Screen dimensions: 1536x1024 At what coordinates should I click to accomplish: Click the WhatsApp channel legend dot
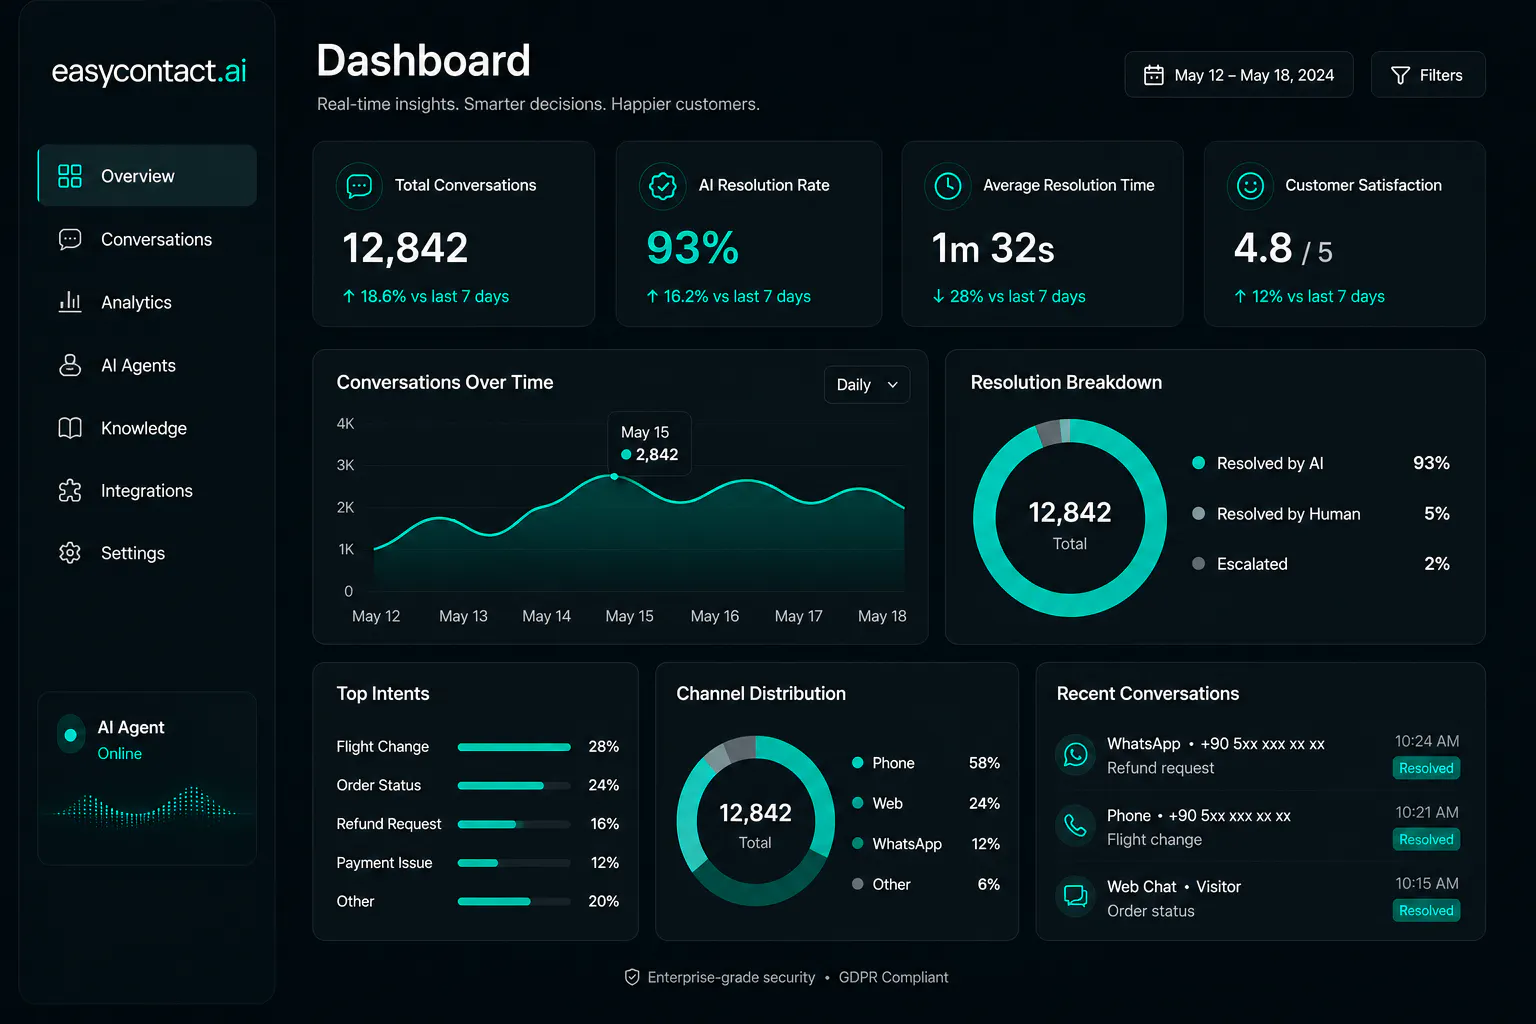857,843
